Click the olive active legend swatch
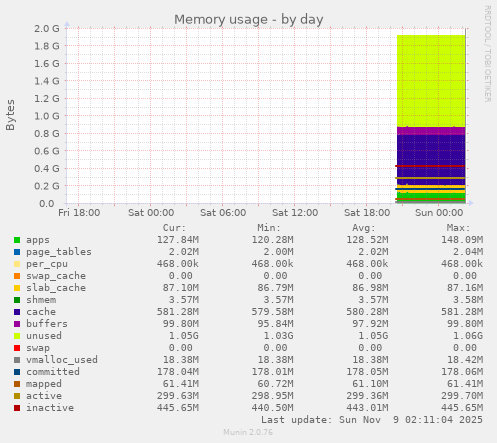The width and height of the screenshot is (497, 443). 17,396
